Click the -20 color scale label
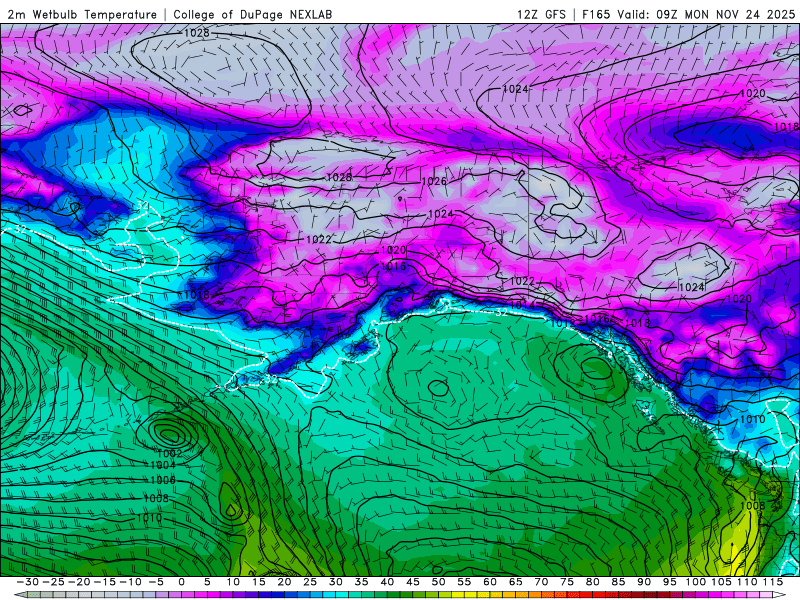This screenshot has height=600, width=800. (x=79, y=582)
